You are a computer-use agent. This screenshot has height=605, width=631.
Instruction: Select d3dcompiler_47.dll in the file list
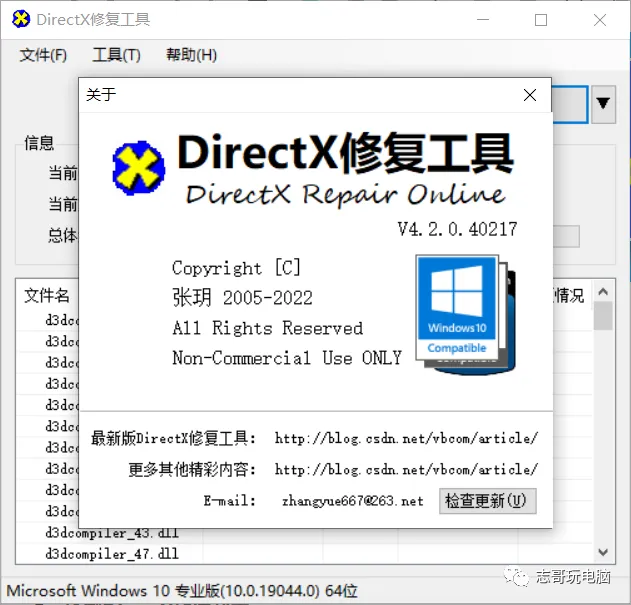pyautogui.click(x=112, y=553)
